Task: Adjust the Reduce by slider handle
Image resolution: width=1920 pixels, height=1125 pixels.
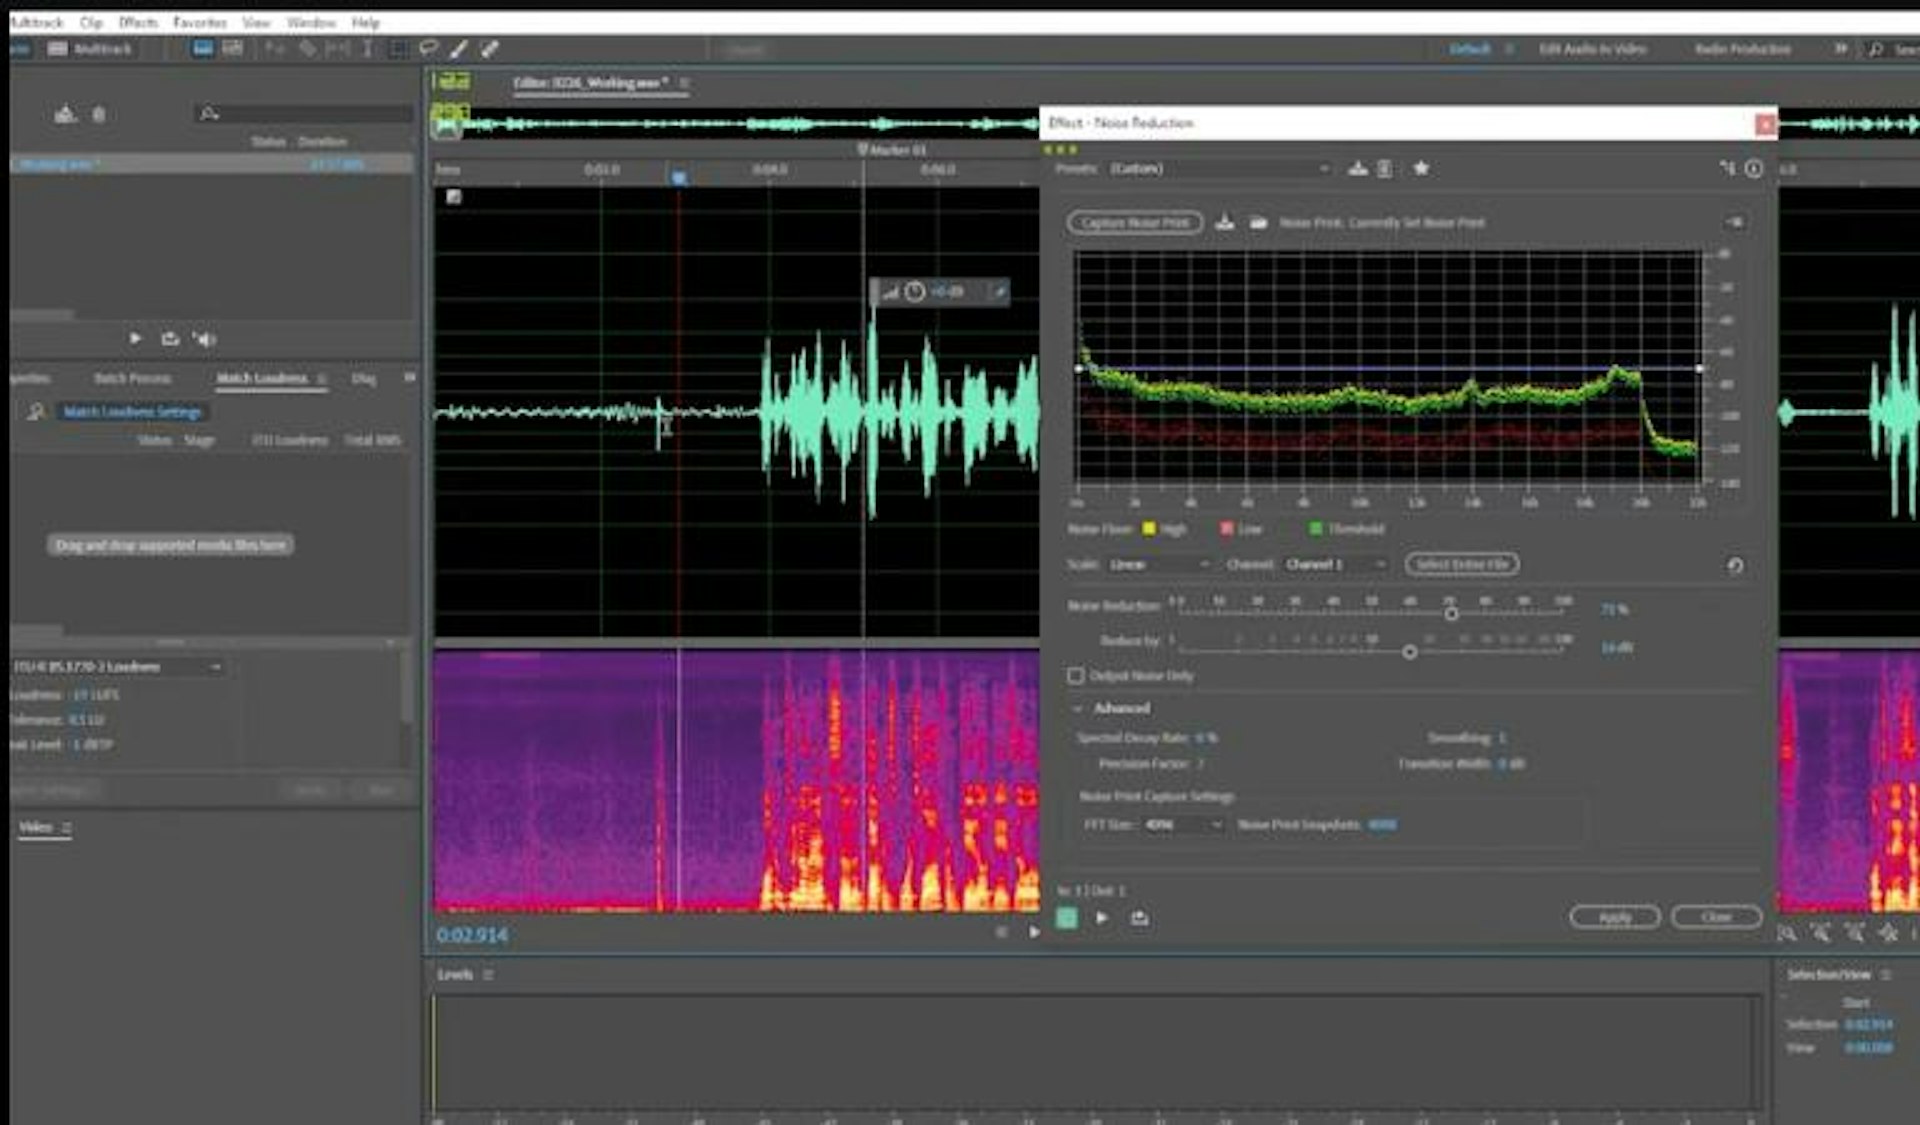Action: pos(1409,652)
